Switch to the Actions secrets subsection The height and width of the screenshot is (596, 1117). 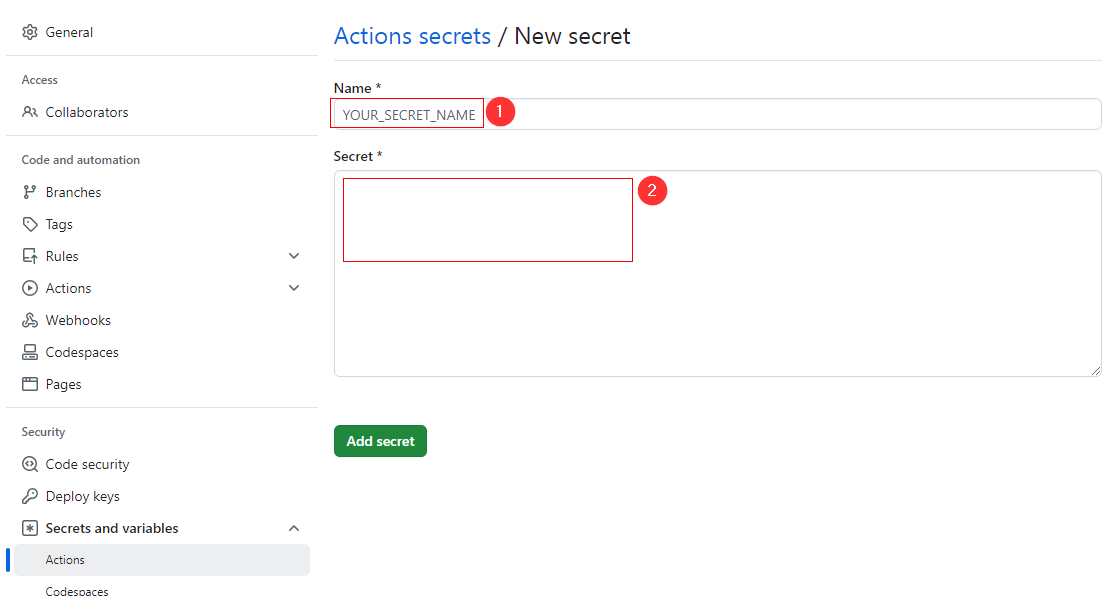[x=65, y=559]
